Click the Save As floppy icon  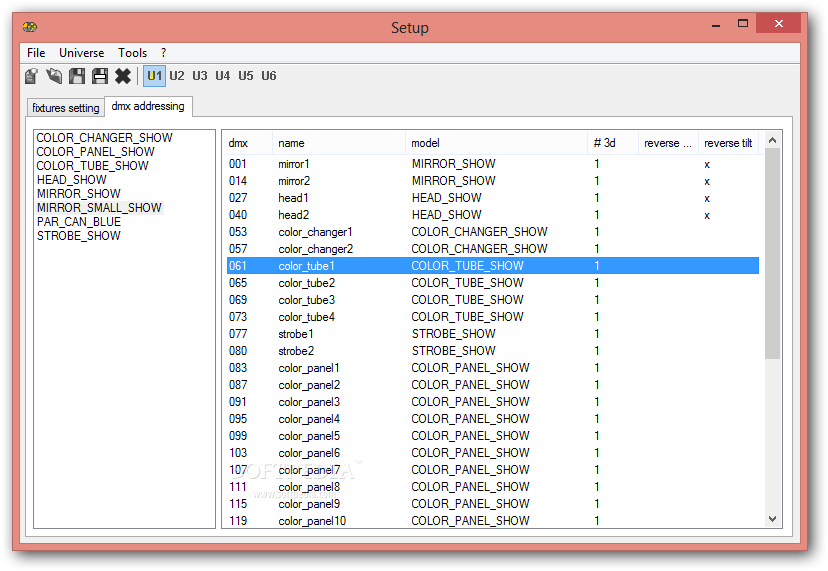(100, 76)
